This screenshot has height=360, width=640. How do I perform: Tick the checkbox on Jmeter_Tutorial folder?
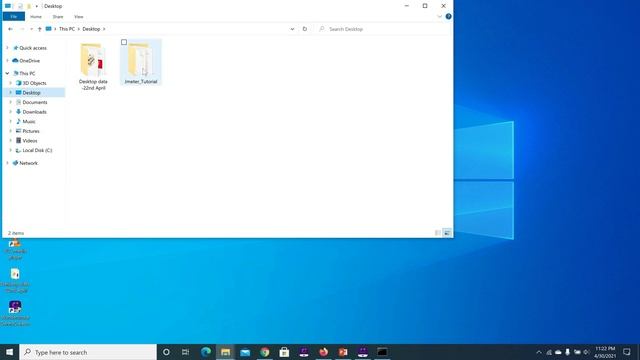tap(124, 42)
